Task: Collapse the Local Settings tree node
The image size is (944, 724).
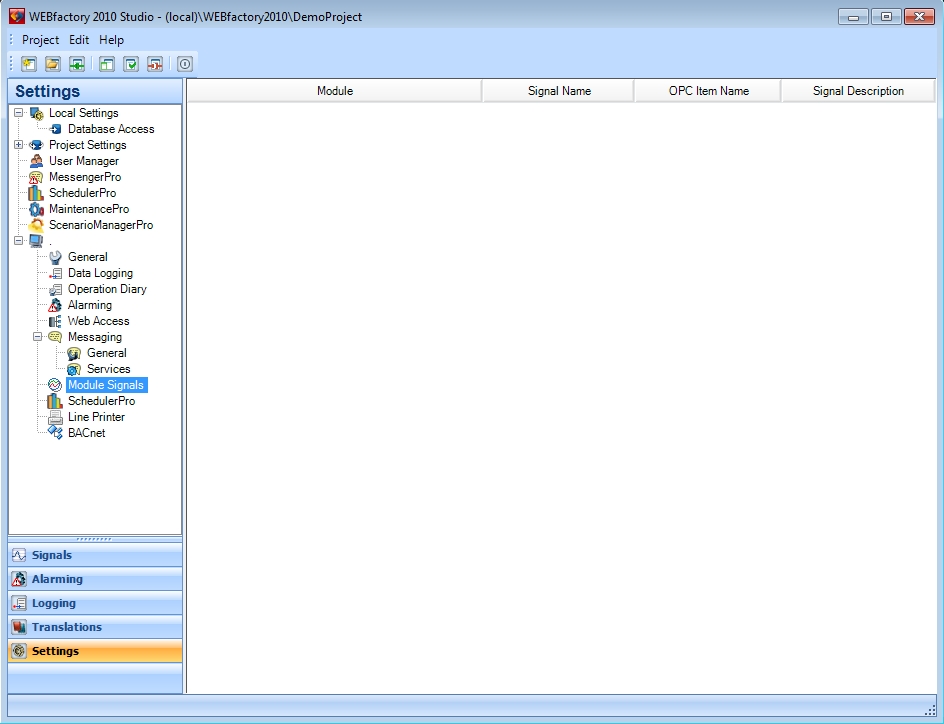Action: click(19, 113)
